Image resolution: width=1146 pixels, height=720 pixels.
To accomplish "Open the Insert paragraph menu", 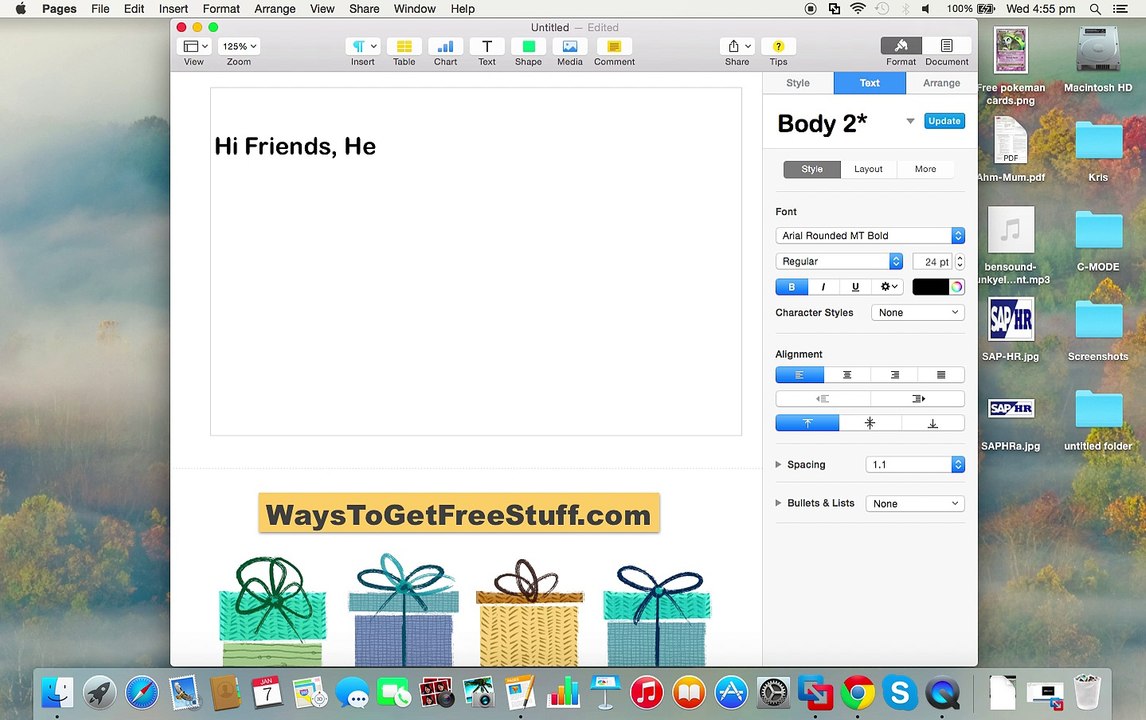I will coord(363,46).
